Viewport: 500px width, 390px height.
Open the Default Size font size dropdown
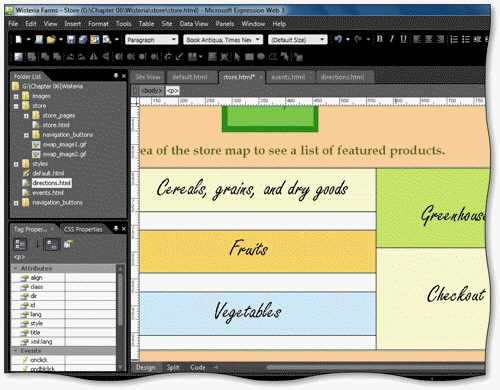[322, 40]
